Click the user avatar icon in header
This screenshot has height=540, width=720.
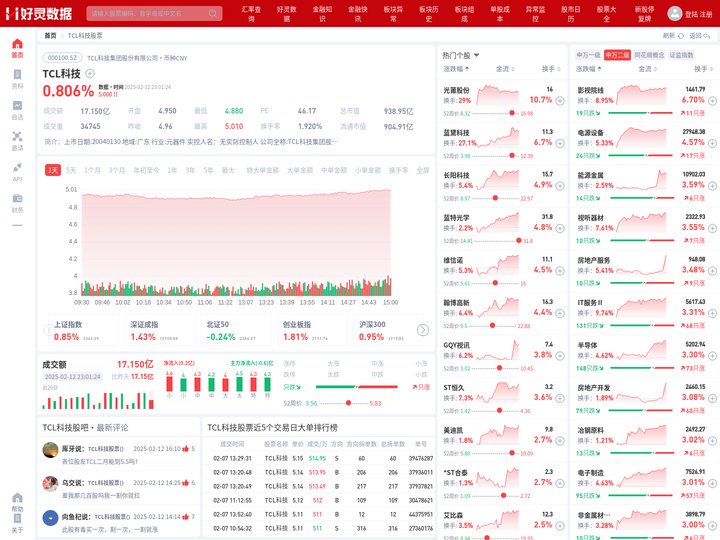[675, 13]
